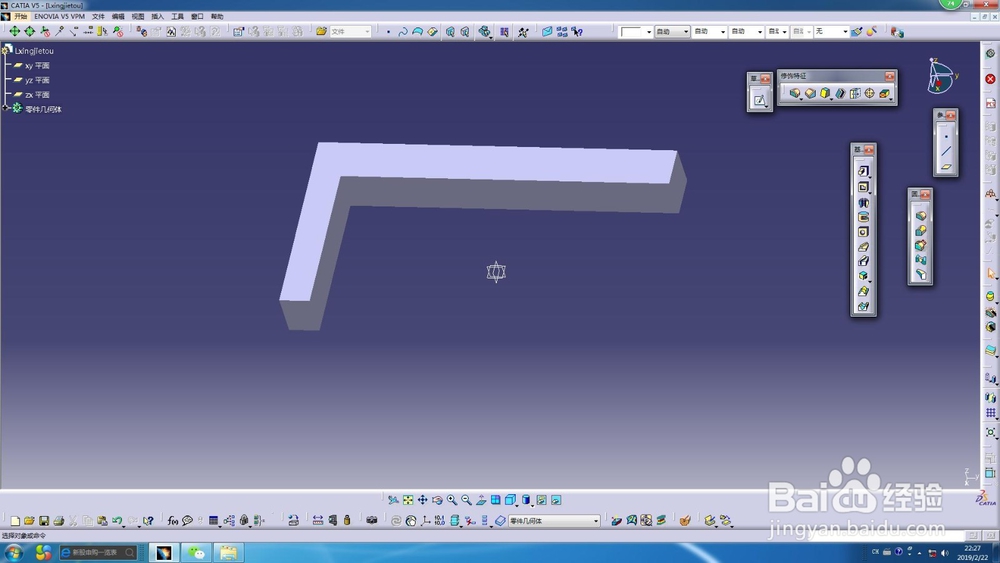Click the shaft icon in sketch-based features toolbar

pyautogui.click(x=863, y=202)
